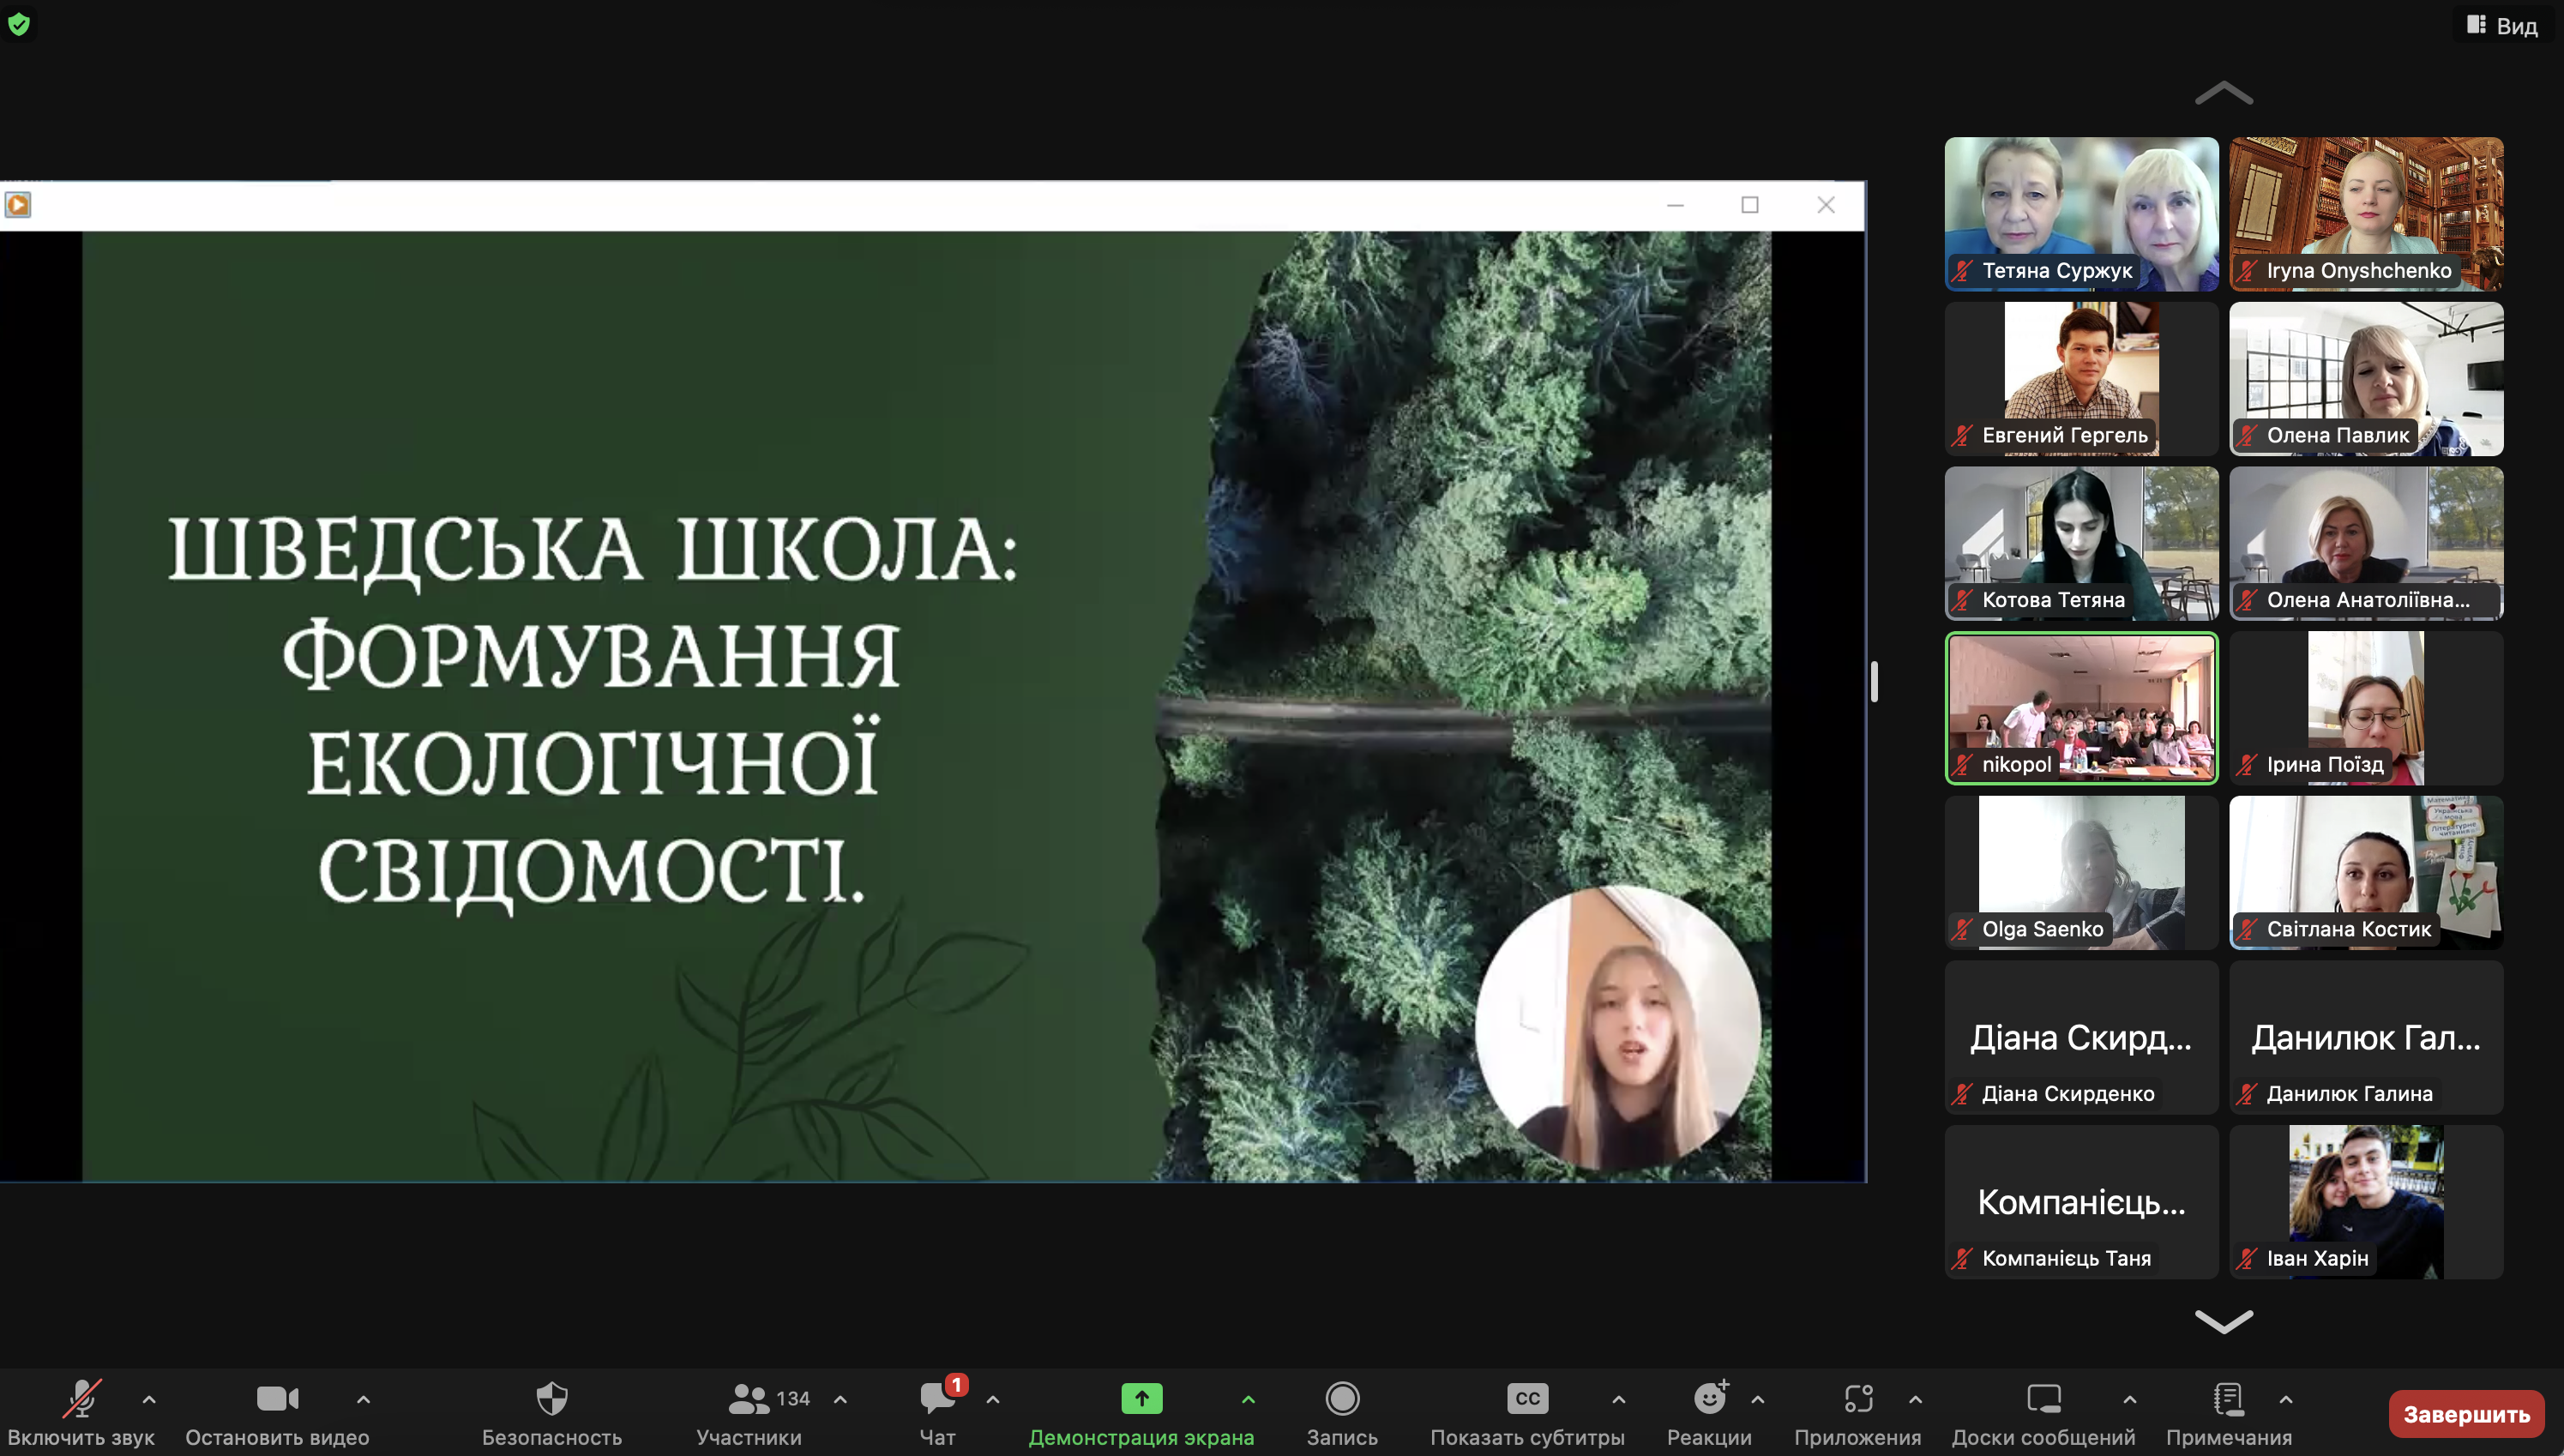Click muted mic icon on Світлана Костик
The width and height of the screenshot is (2564, 1456).
pyautogui.click(x=2247, y=929)
